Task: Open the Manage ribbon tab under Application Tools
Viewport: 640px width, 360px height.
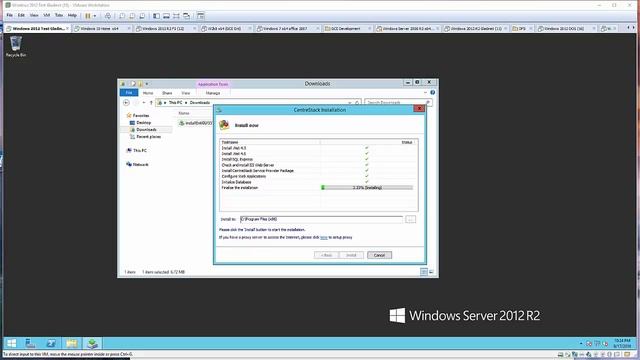Action: click(213, 93)
